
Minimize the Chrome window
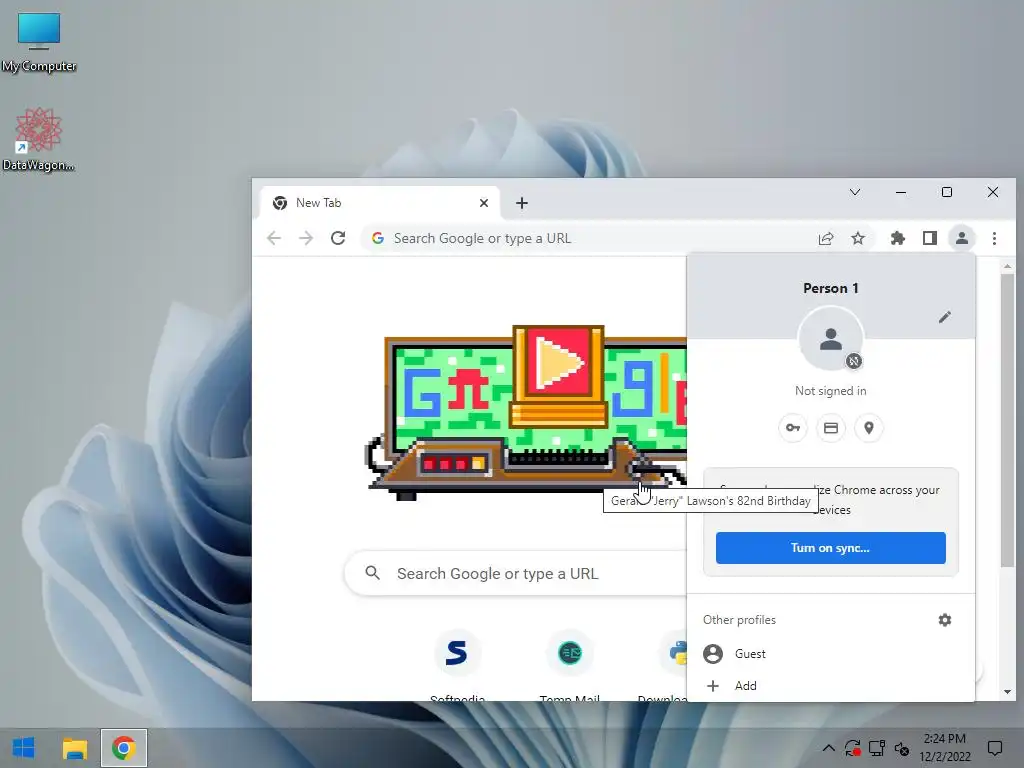point(901,192)
